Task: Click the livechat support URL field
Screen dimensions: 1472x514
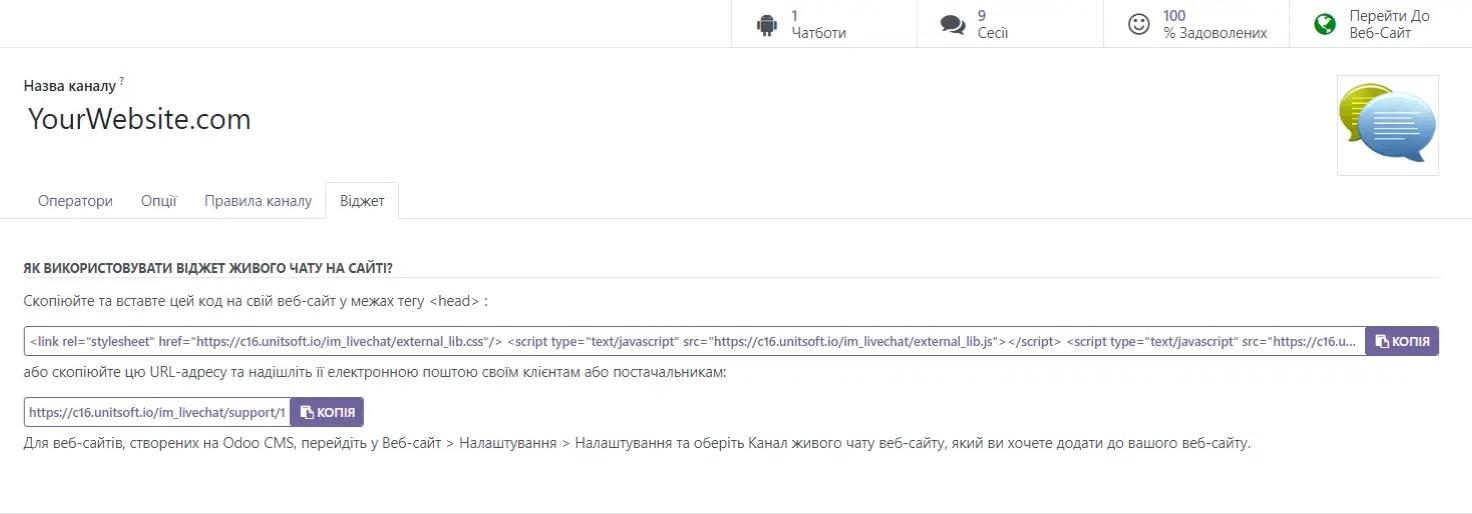Action: click(x=157, y=412)
